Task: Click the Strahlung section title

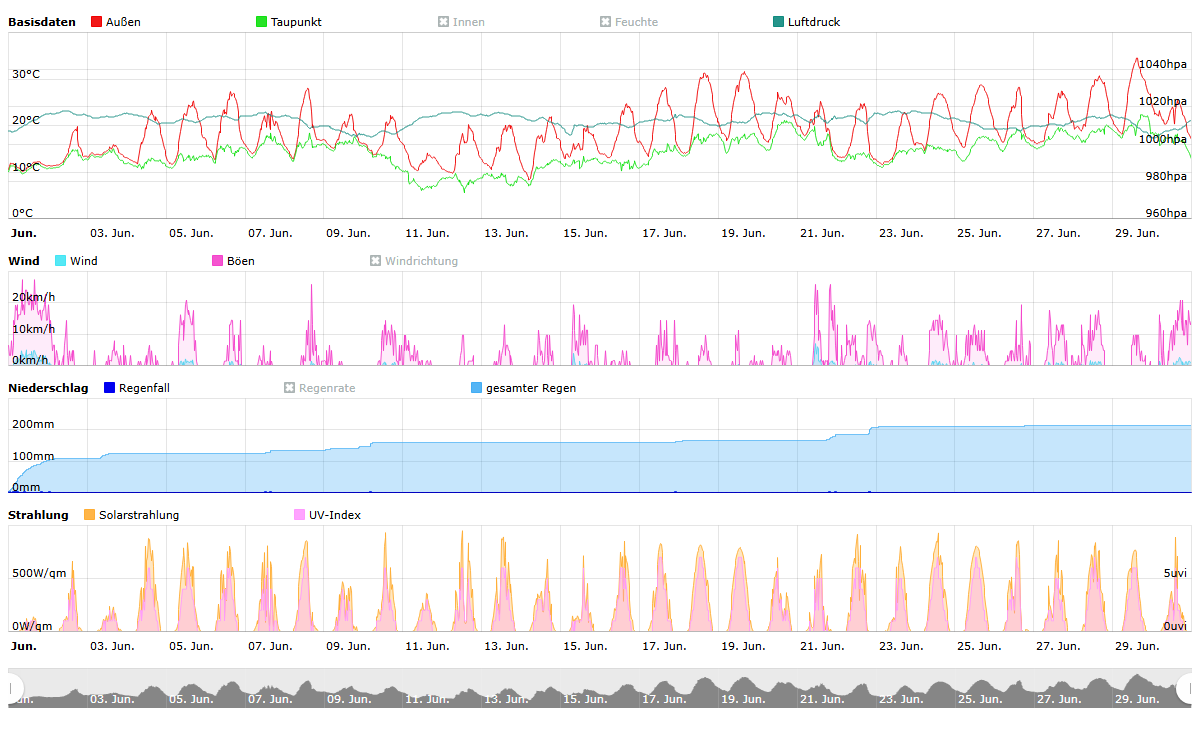Action: [38, 515]
